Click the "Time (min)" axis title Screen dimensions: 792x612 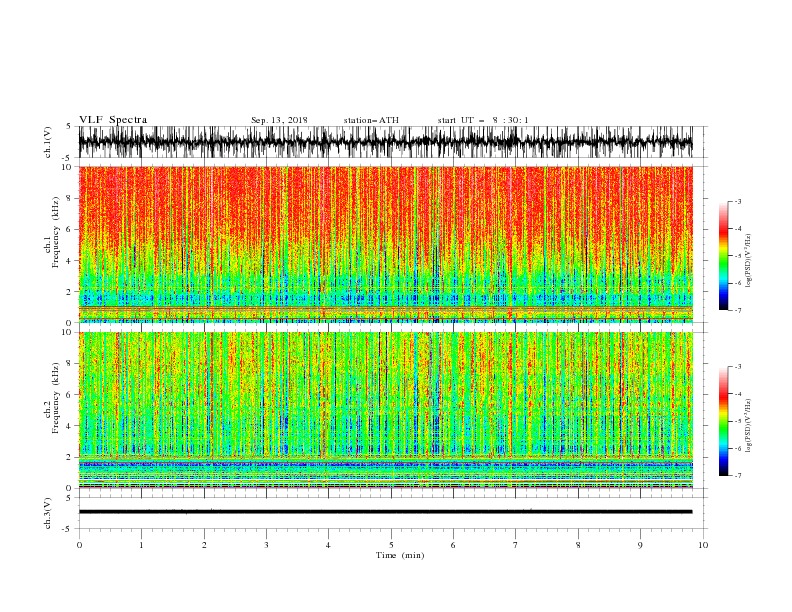(x=400, y=555)
